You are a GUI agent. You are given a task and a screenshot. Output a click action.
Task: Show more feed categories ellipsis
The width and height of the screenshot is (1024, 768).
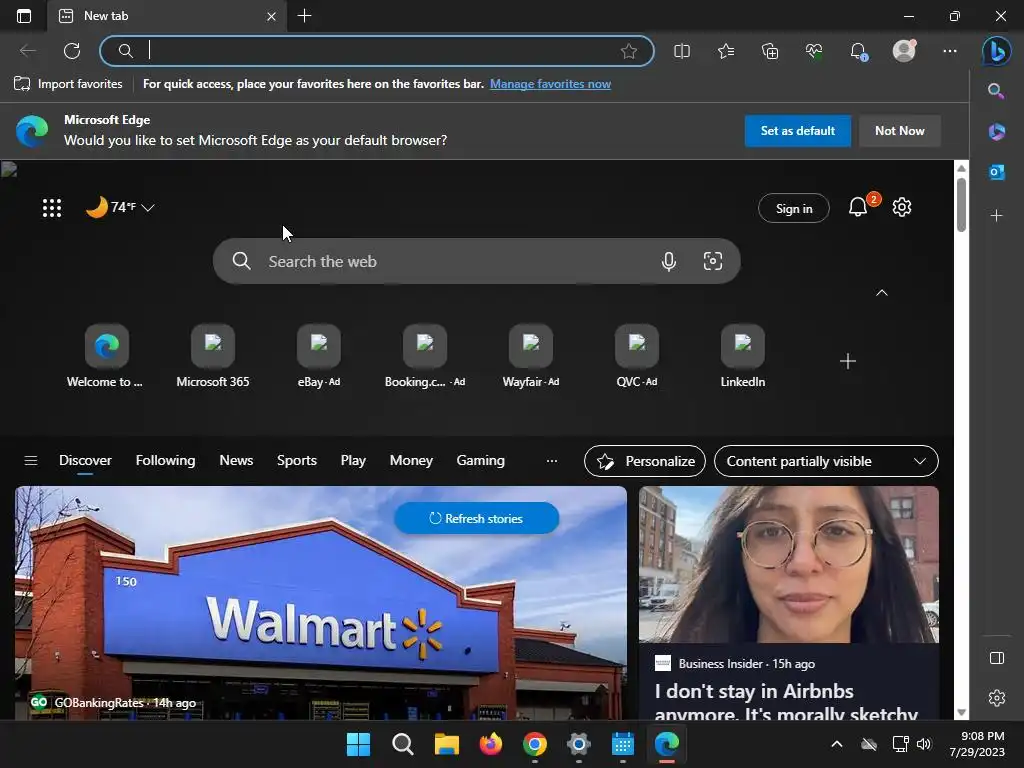tap(552, 460)
